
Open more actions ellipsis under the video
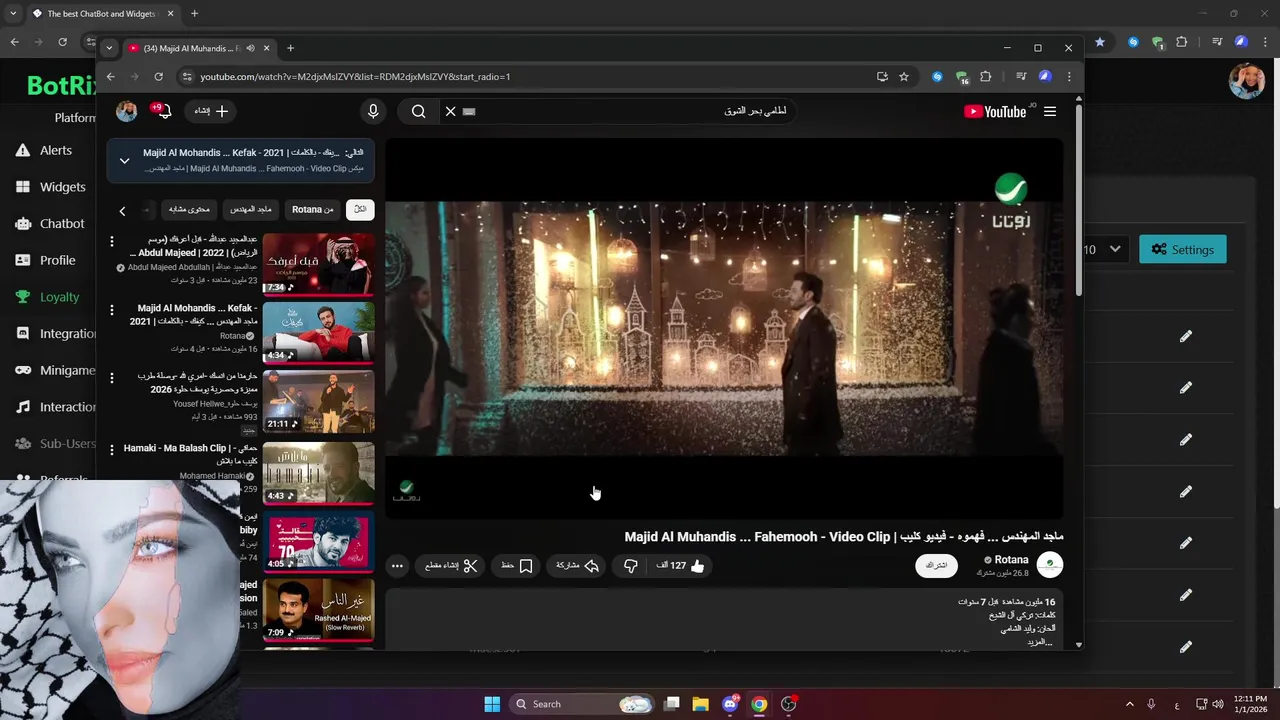point(397,566)
